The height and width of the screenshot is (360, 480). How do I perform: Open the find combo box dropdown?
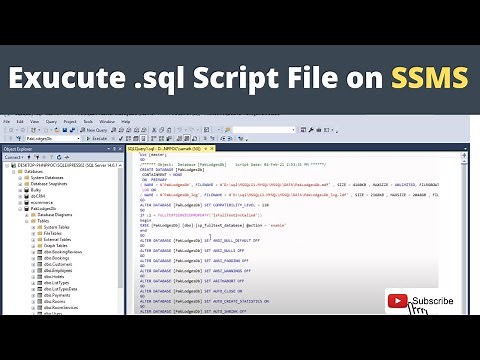click(x=293, y=130)
